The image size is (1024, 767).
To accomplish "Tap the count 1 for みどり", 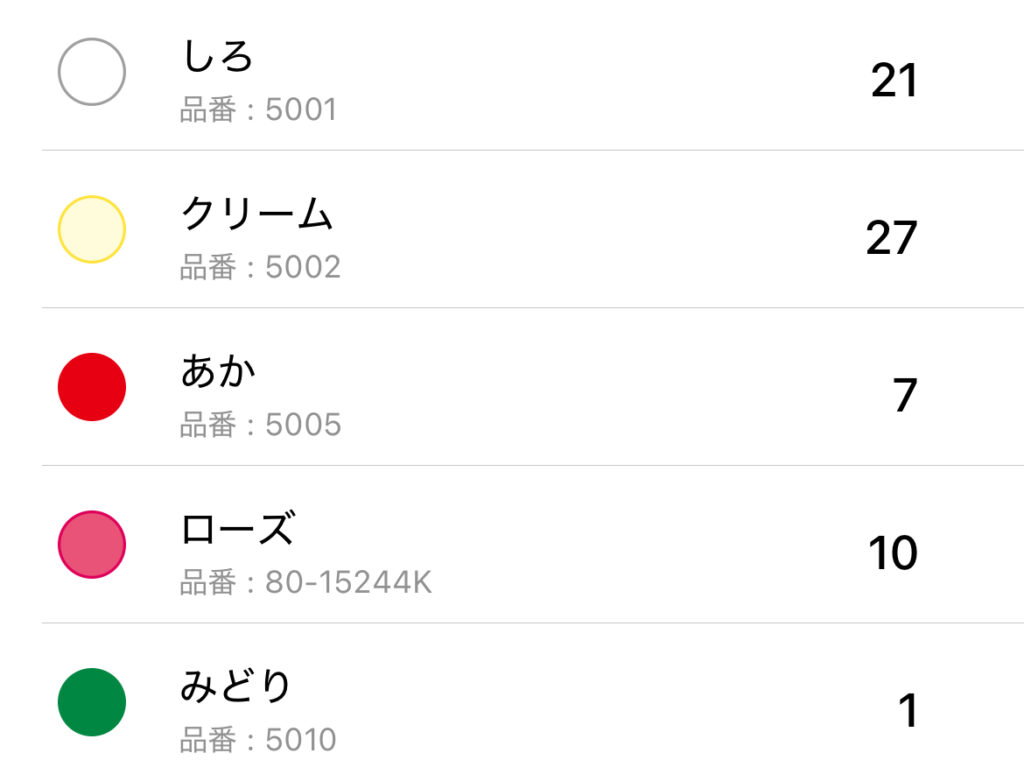I will (x=907, y=711).
